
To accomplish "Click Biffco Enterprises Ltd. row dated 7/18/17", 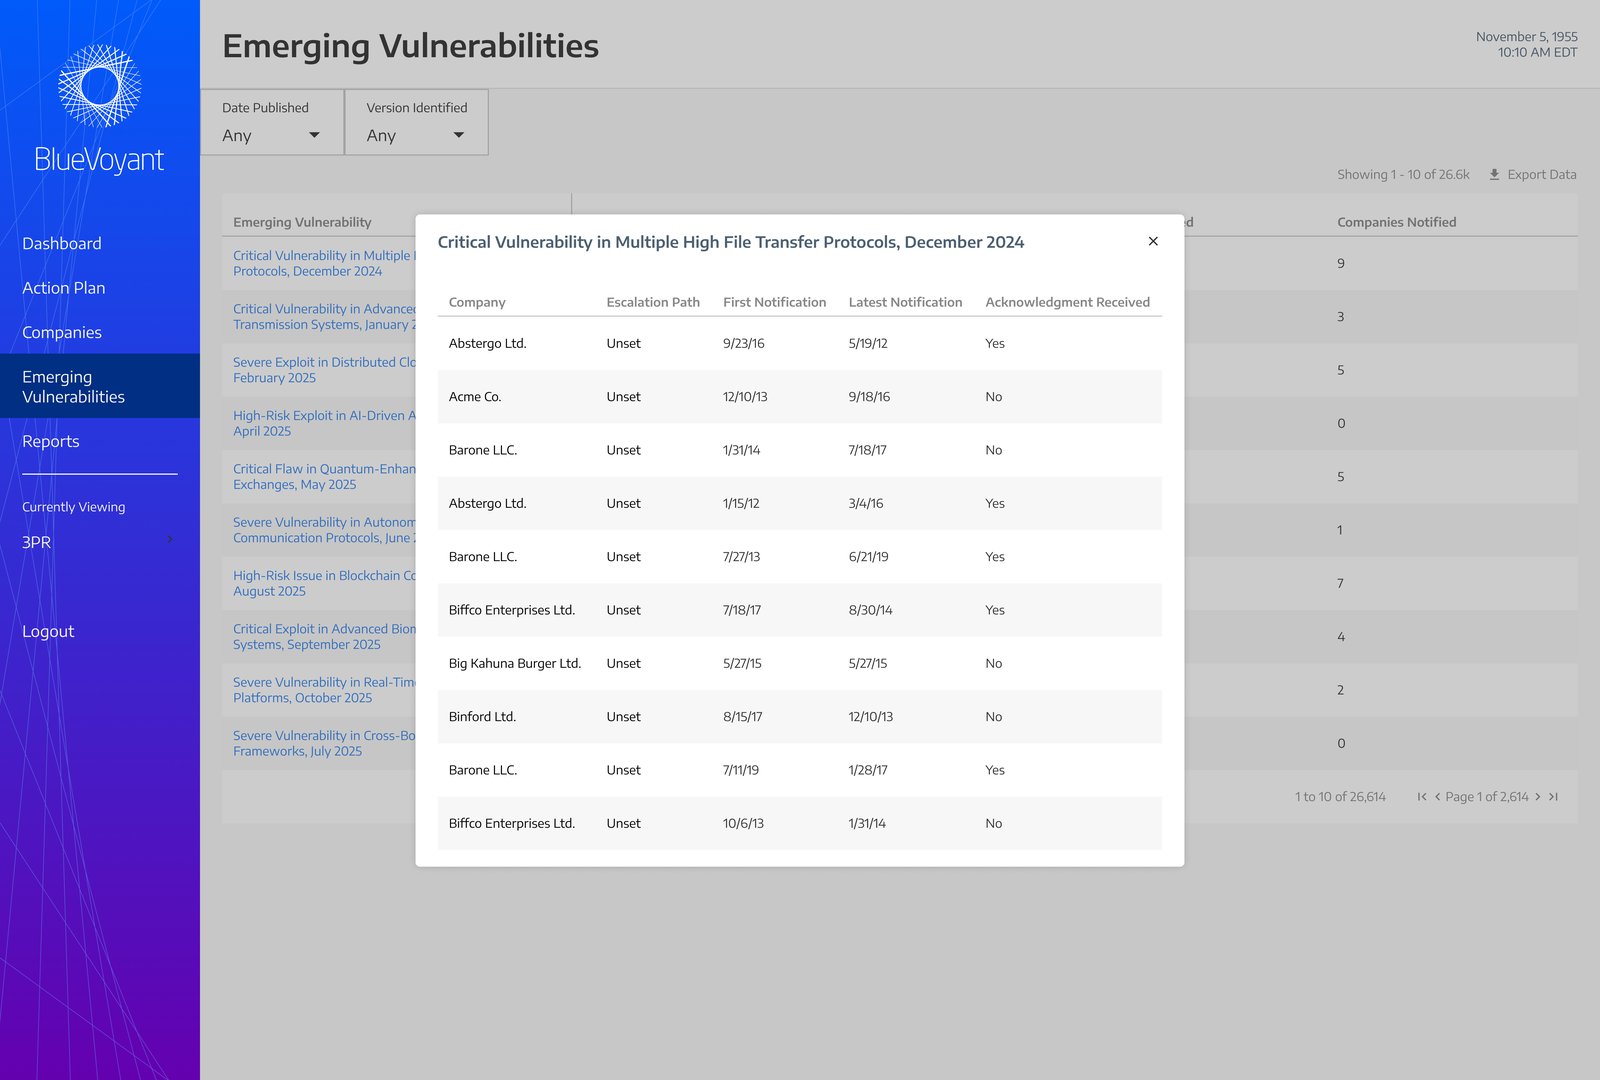I will click(x=800, y=610).
